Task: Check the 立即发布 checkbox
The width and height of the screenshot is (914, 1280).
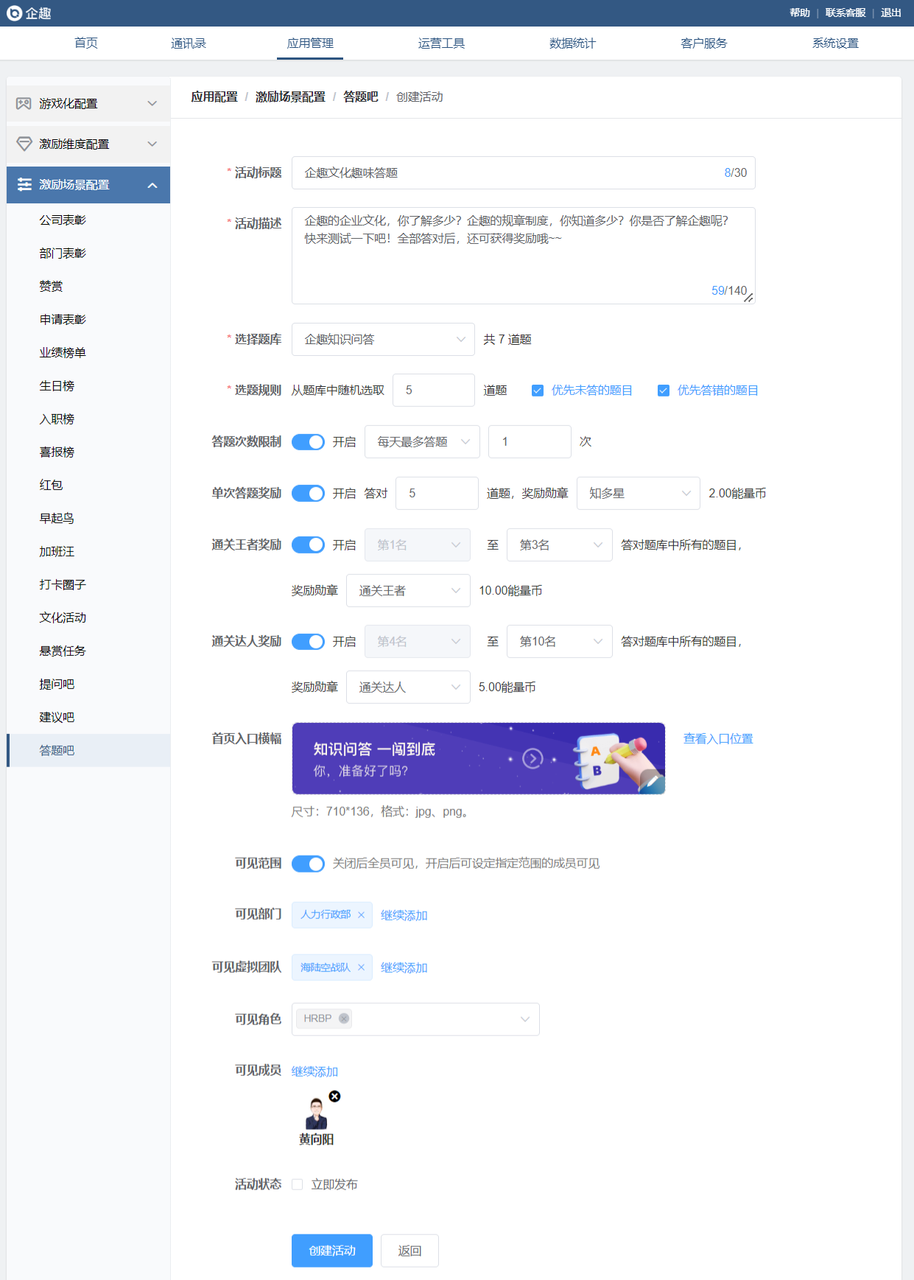Action: coord(297,1185)
